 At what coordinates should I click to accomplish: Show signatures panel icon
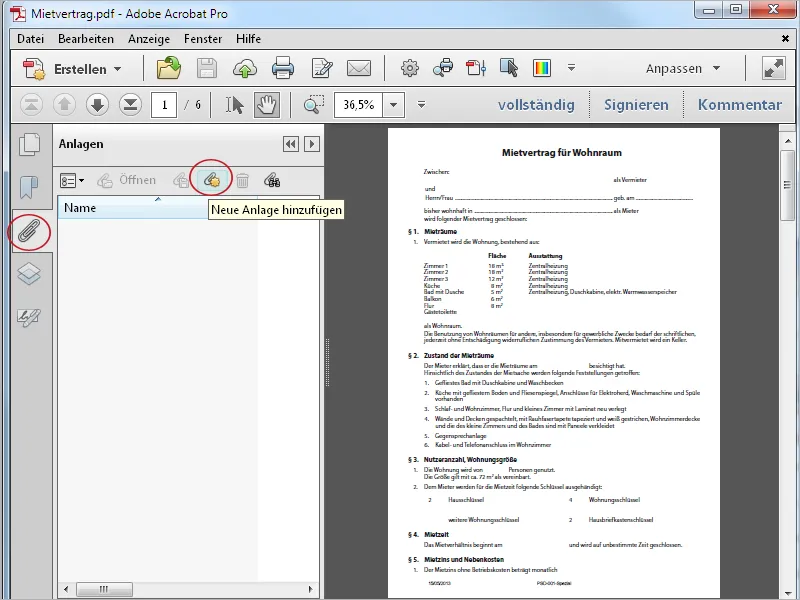click(29, 317)
